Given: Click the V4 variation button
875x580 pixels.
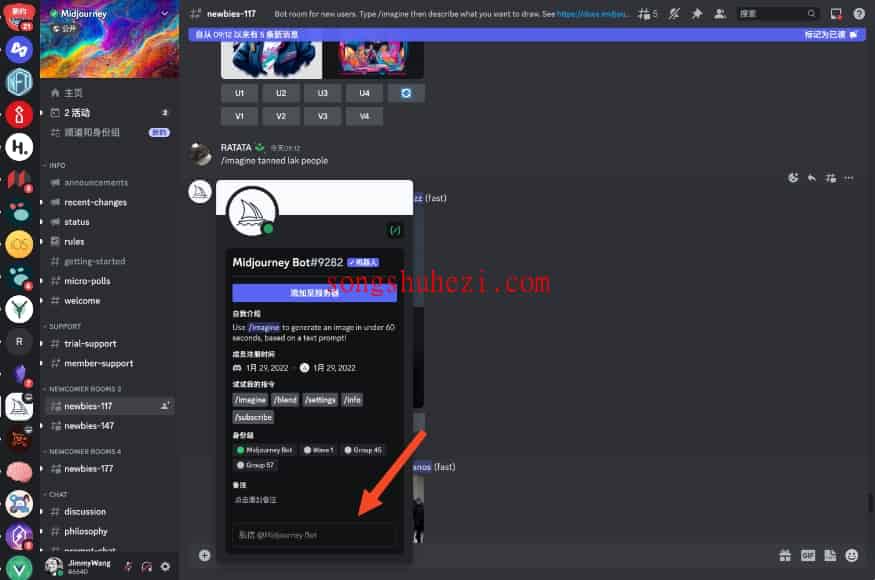Looking at the screenshot, I should point(364,116).
